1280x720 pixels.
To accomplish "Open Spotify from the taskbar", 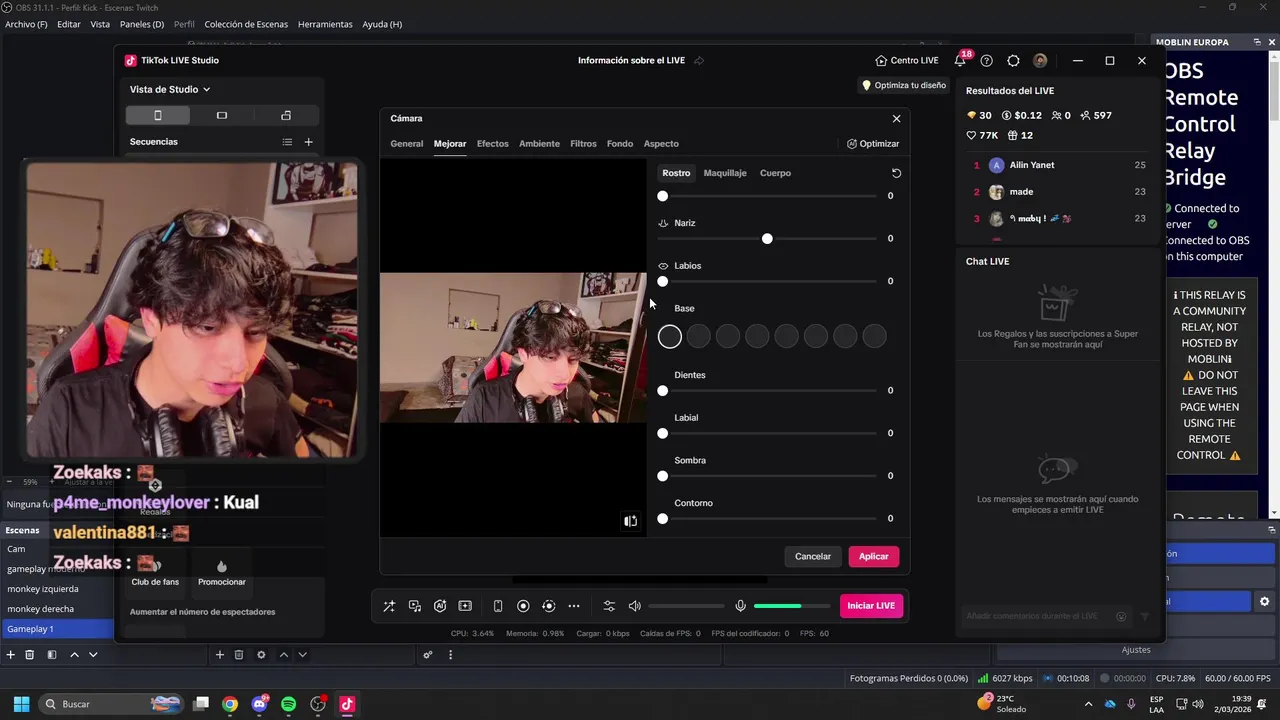I will click(x=289, y=704).
